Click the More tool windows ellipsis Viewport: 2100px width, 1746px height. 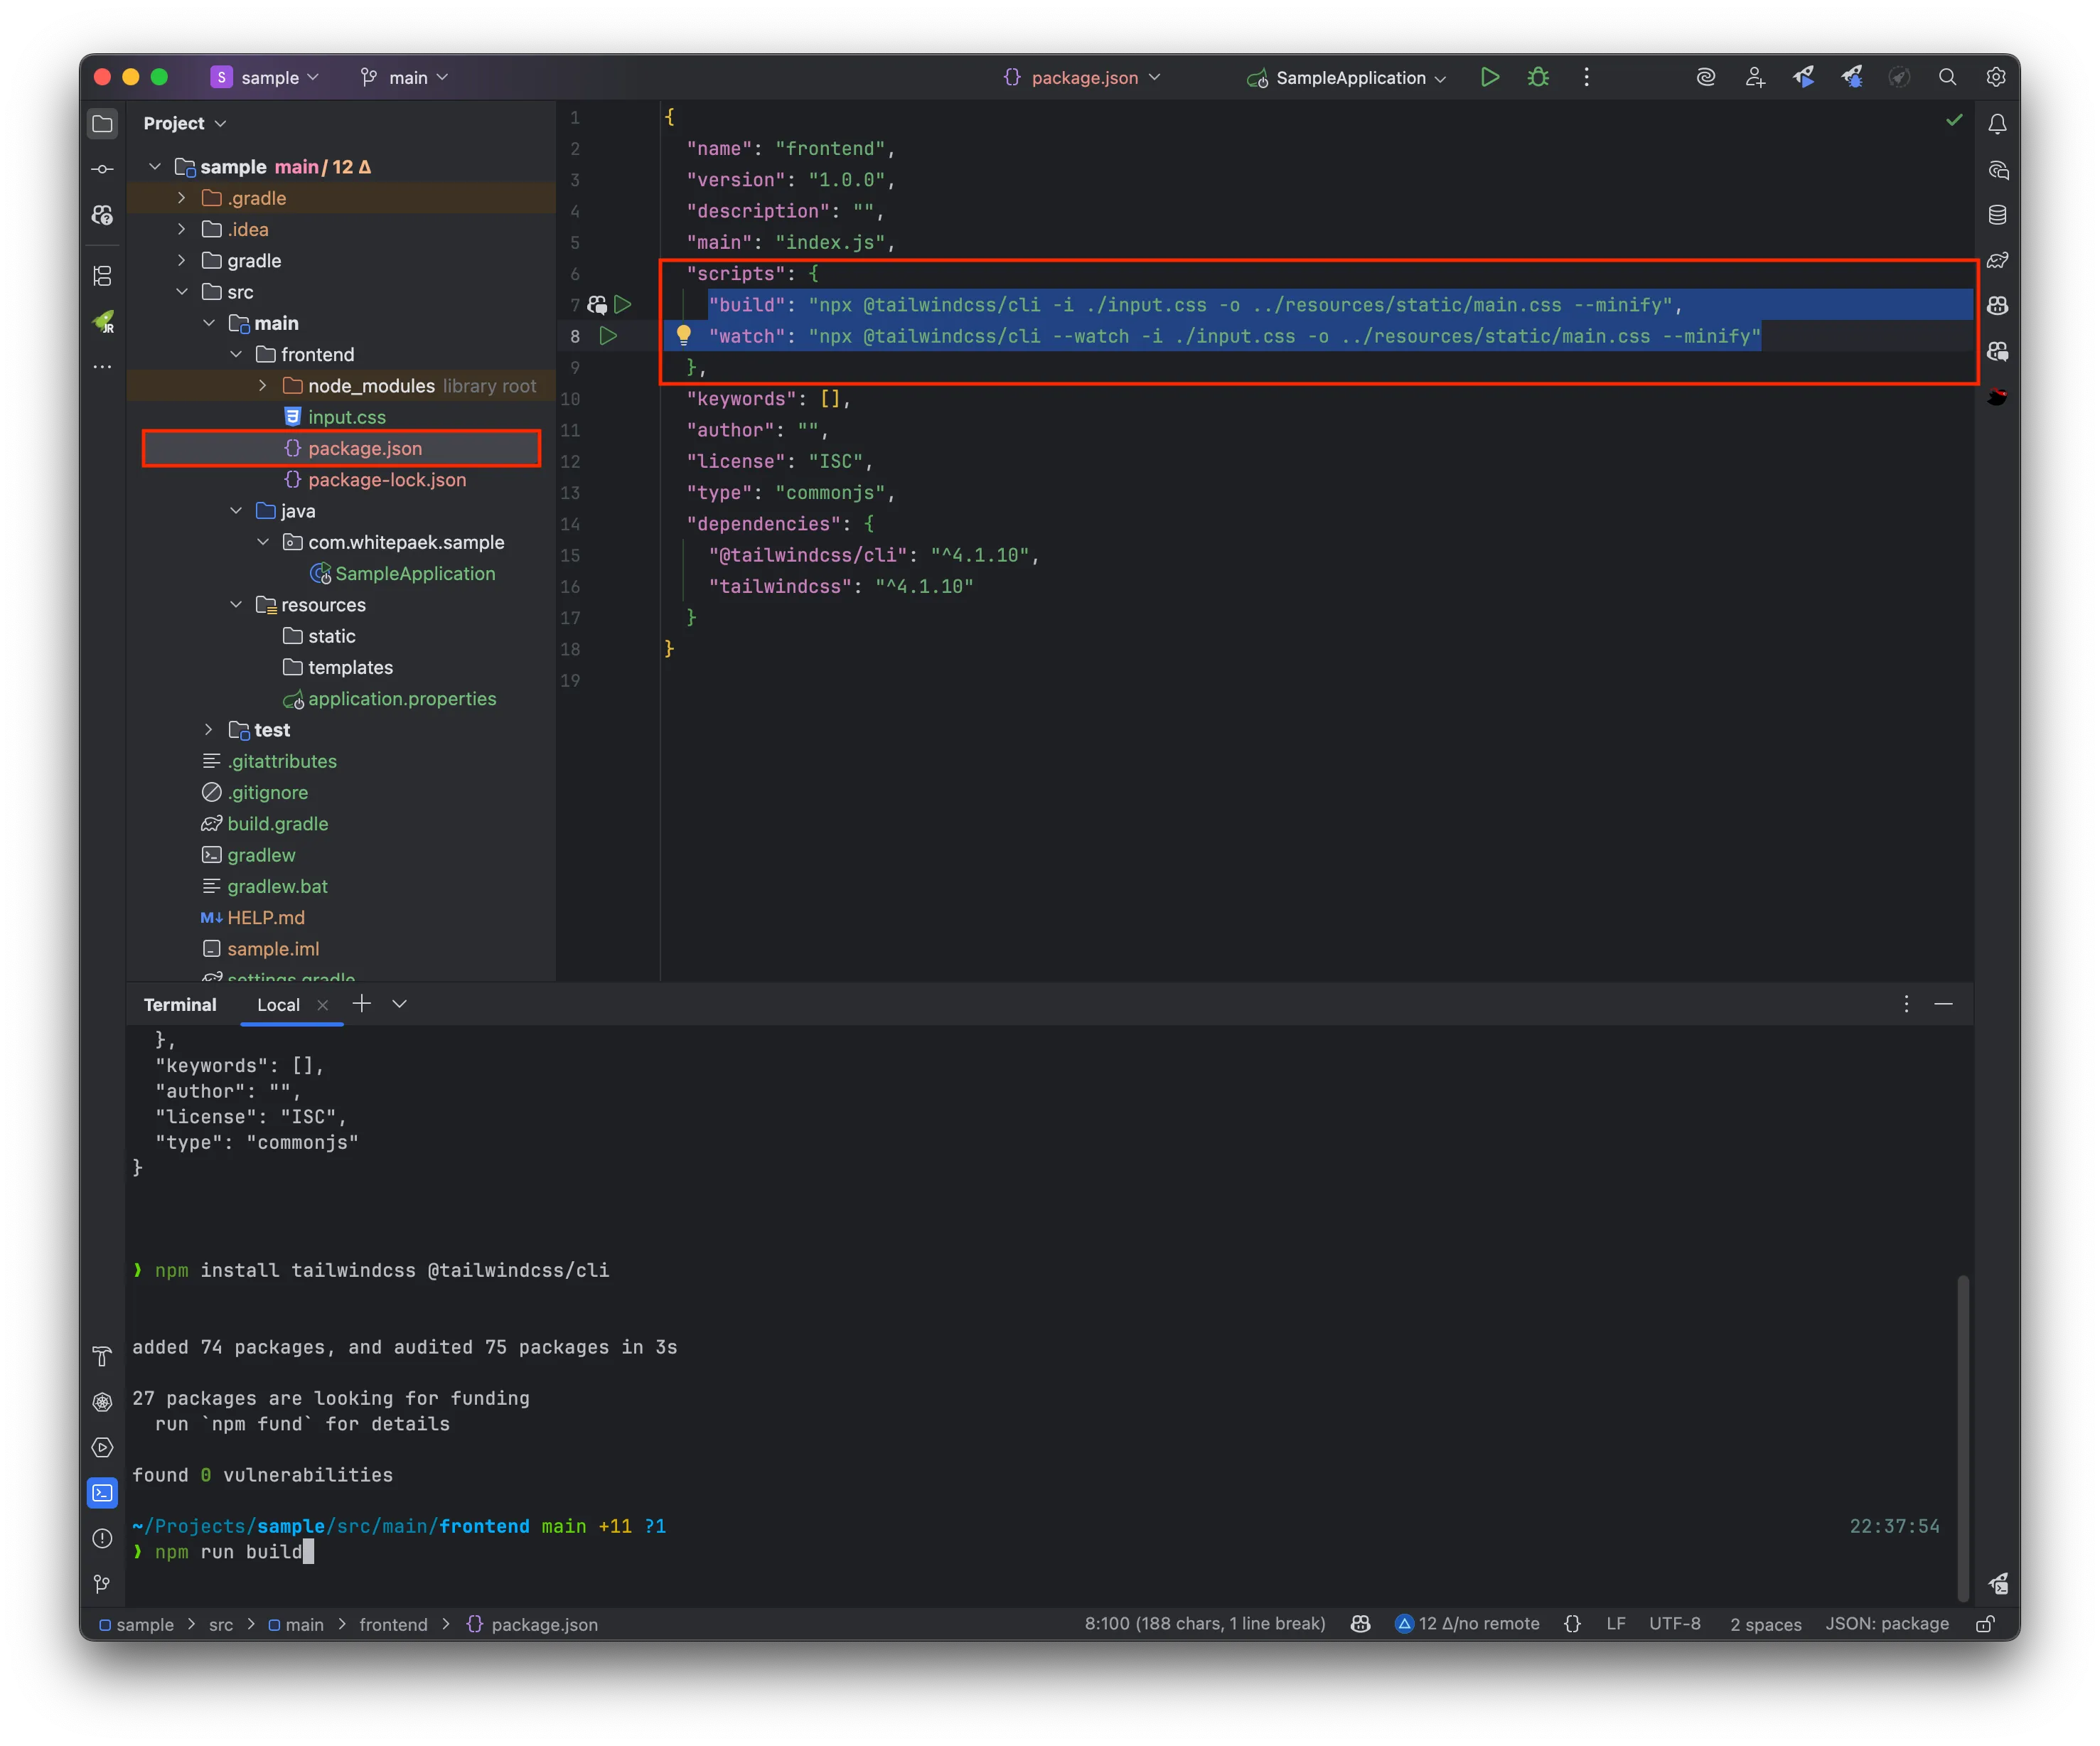[102, 367]
